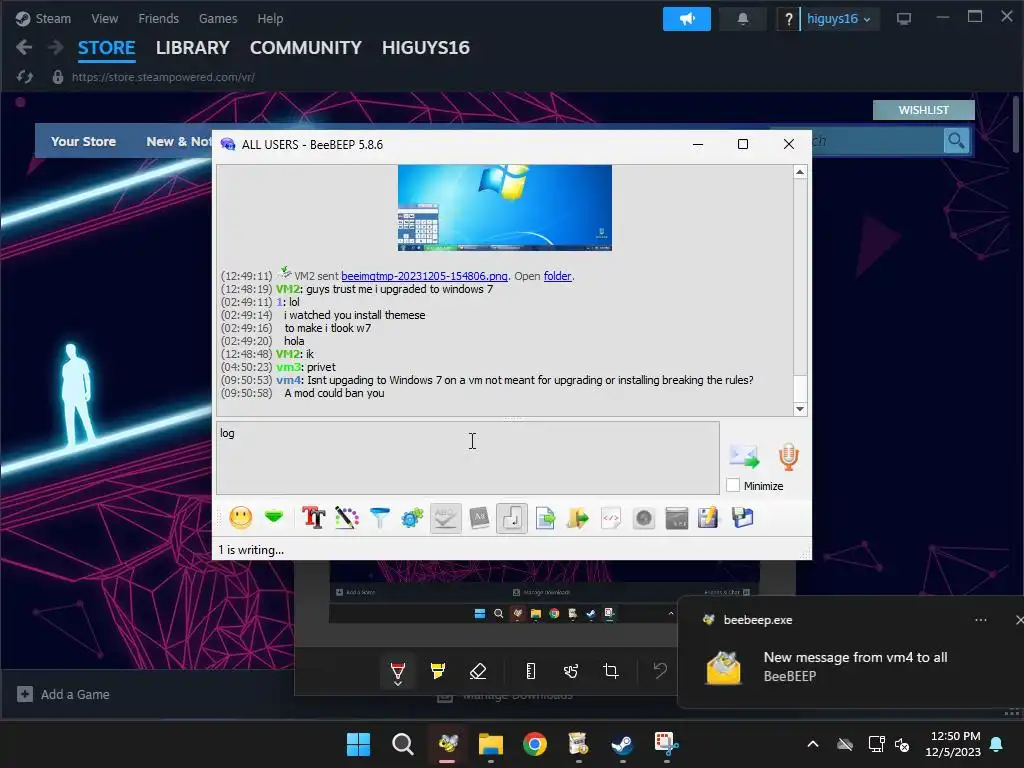Click the send folder icon with green arrow

578,519
